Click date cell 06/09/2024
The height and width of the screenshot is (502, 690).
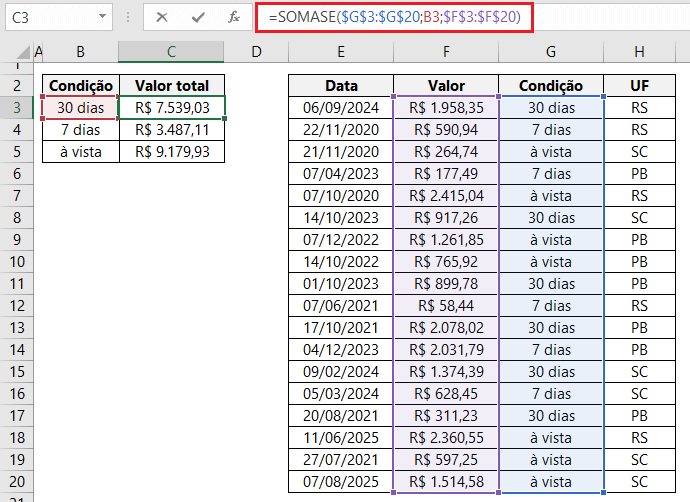point(341,107)
